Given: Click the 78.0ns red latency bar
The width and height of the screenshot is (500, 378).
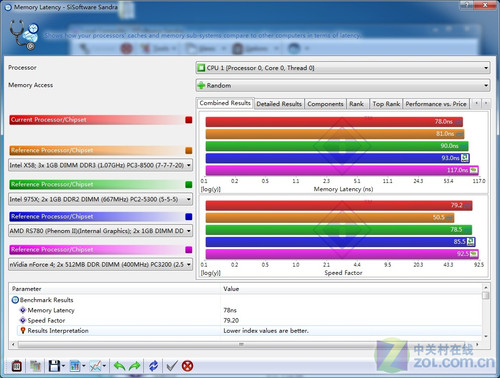Looking at the screenshot, I should 334,122.
